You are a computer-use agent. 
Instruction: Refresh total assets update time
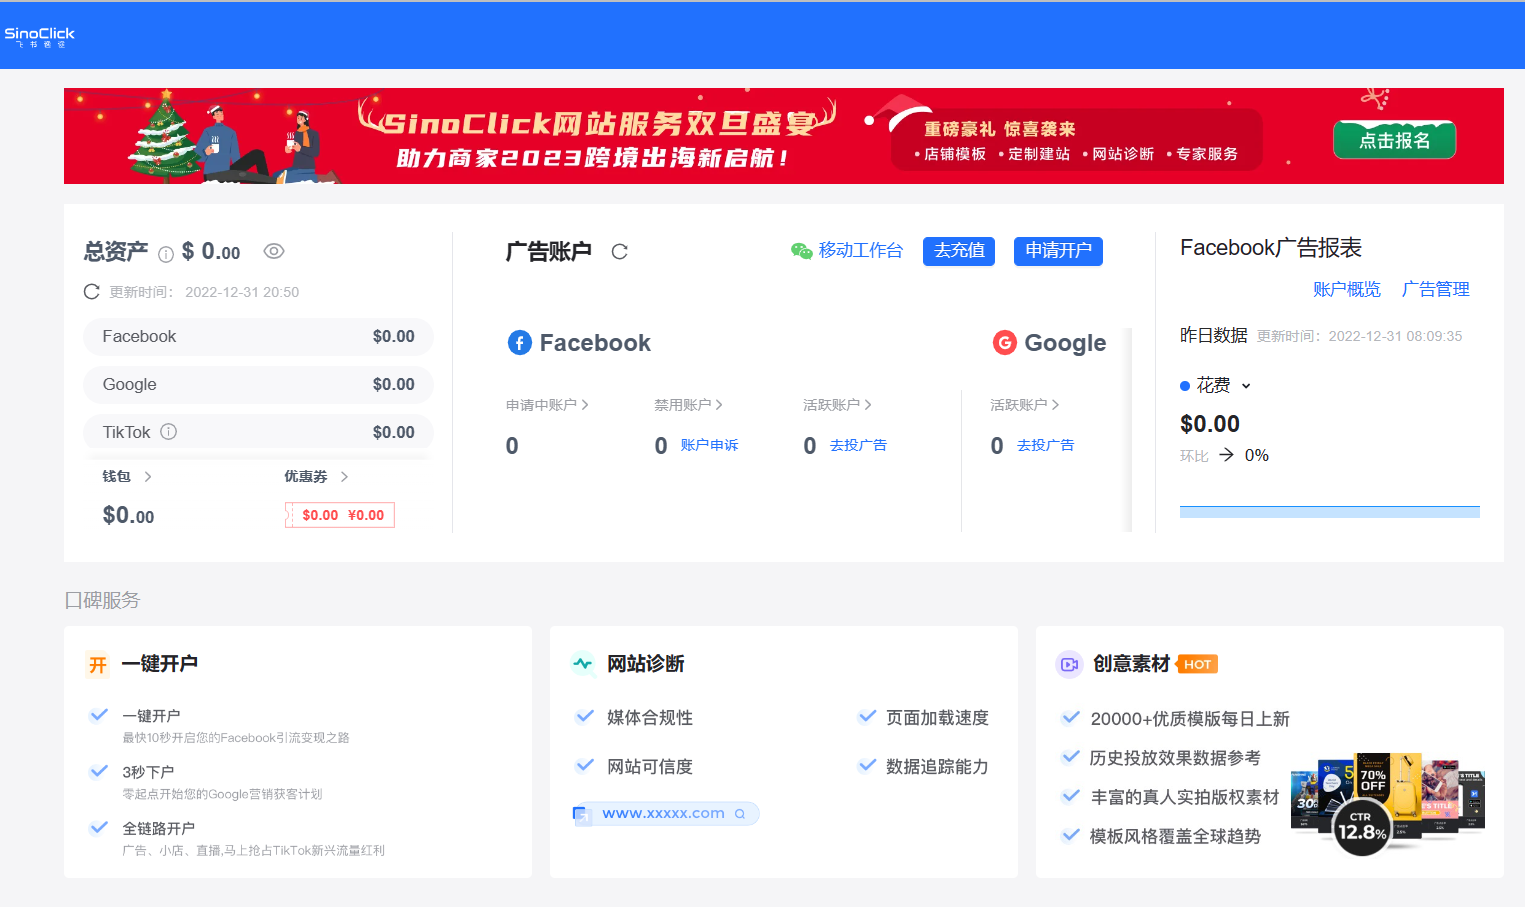click(x=92, y=292)
